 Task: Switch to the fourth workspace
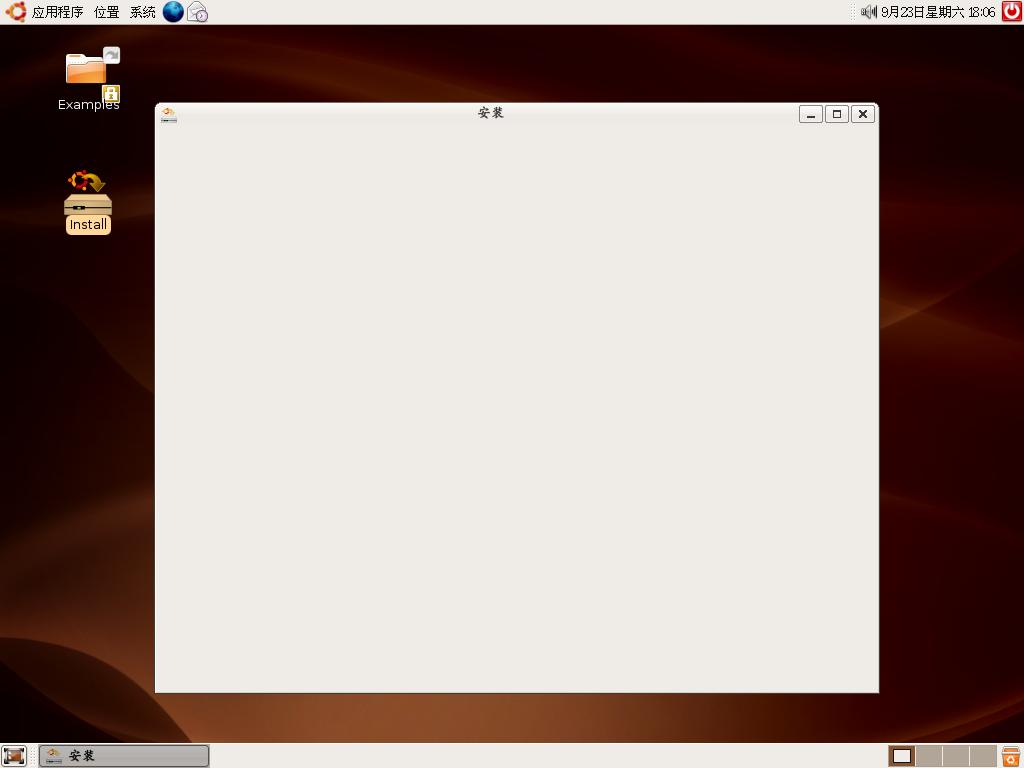coord(982,756)
